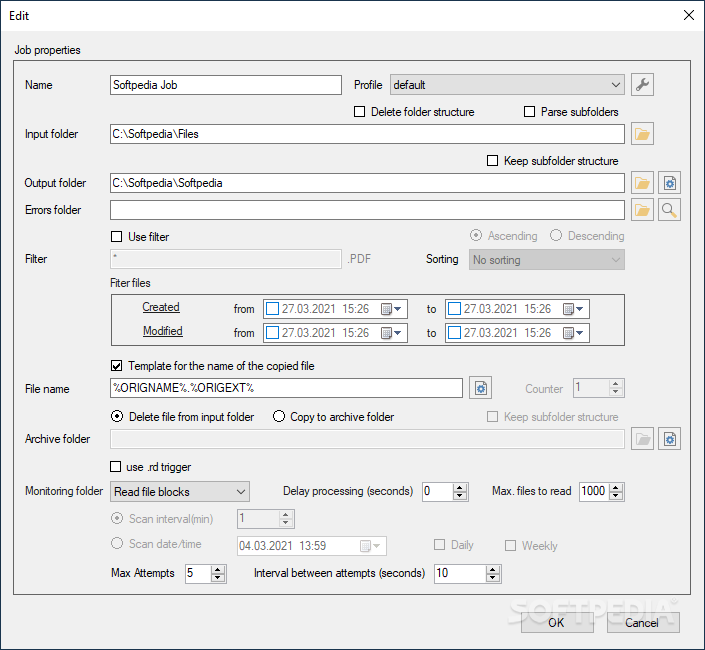Browse for Output folder via folder icon
The height and width of the screenshot is (650, 705).
pyautogui.click(x=642, y=183)
